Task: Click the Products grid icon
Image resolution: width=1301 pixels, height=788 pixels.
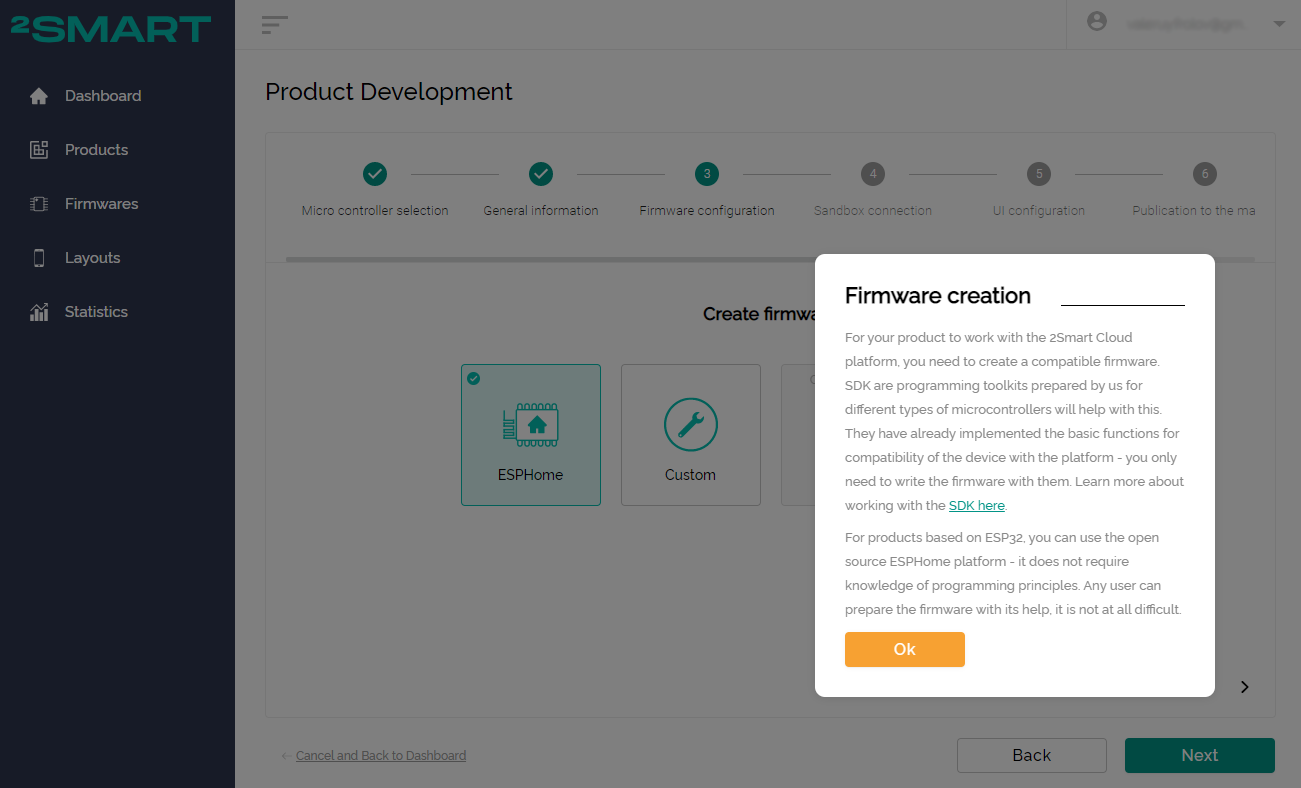Action: 39,150
